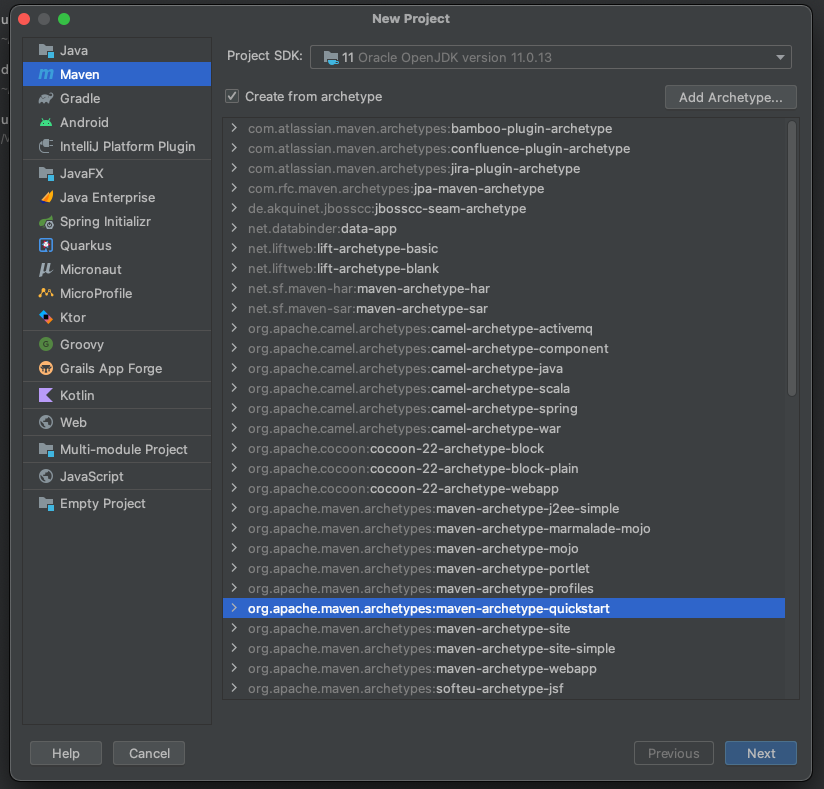824x789 pixels.
Task: Click the MicroProfile icon
Action: pyautogui.click(x=46, y=293)
